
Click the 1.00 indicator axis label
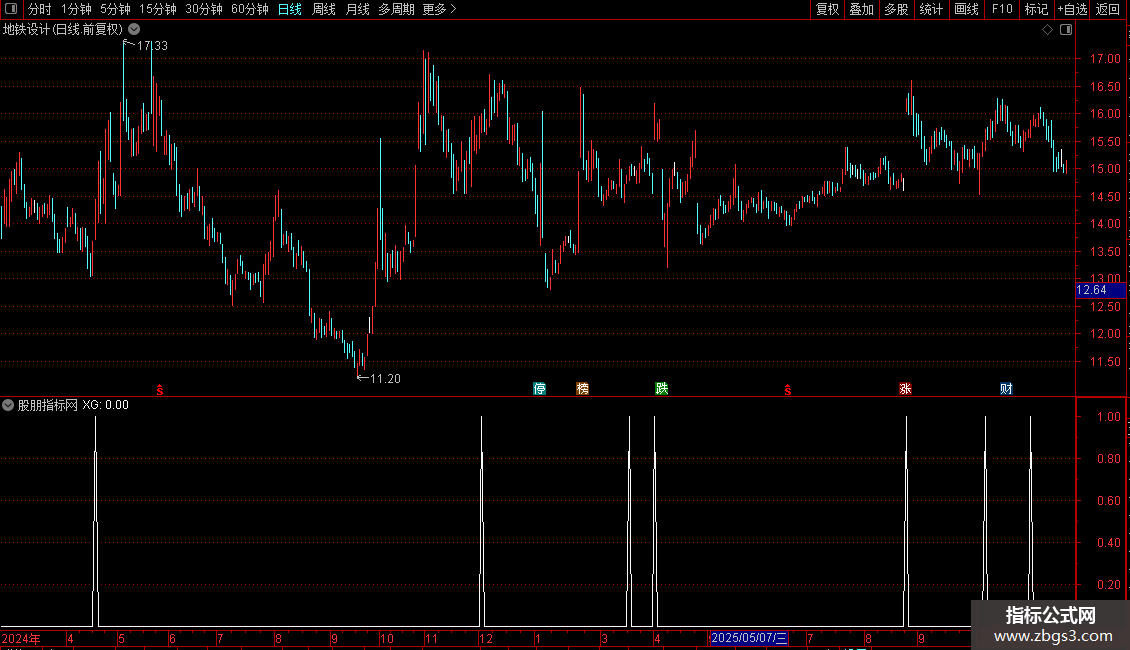(x=1108, y=417)
